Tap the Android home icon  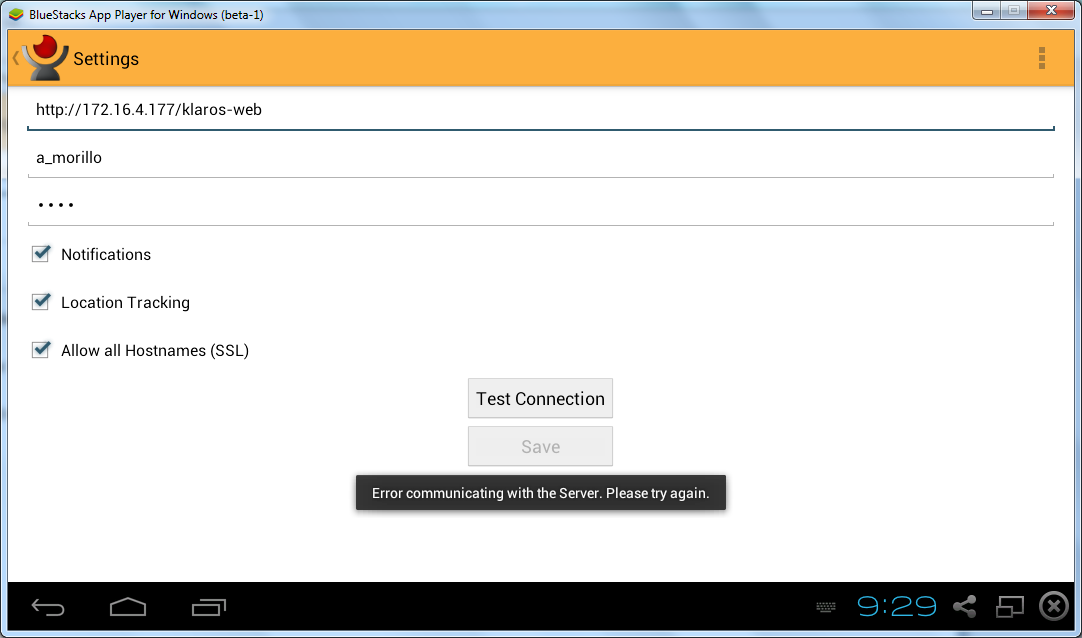point(128,607)
